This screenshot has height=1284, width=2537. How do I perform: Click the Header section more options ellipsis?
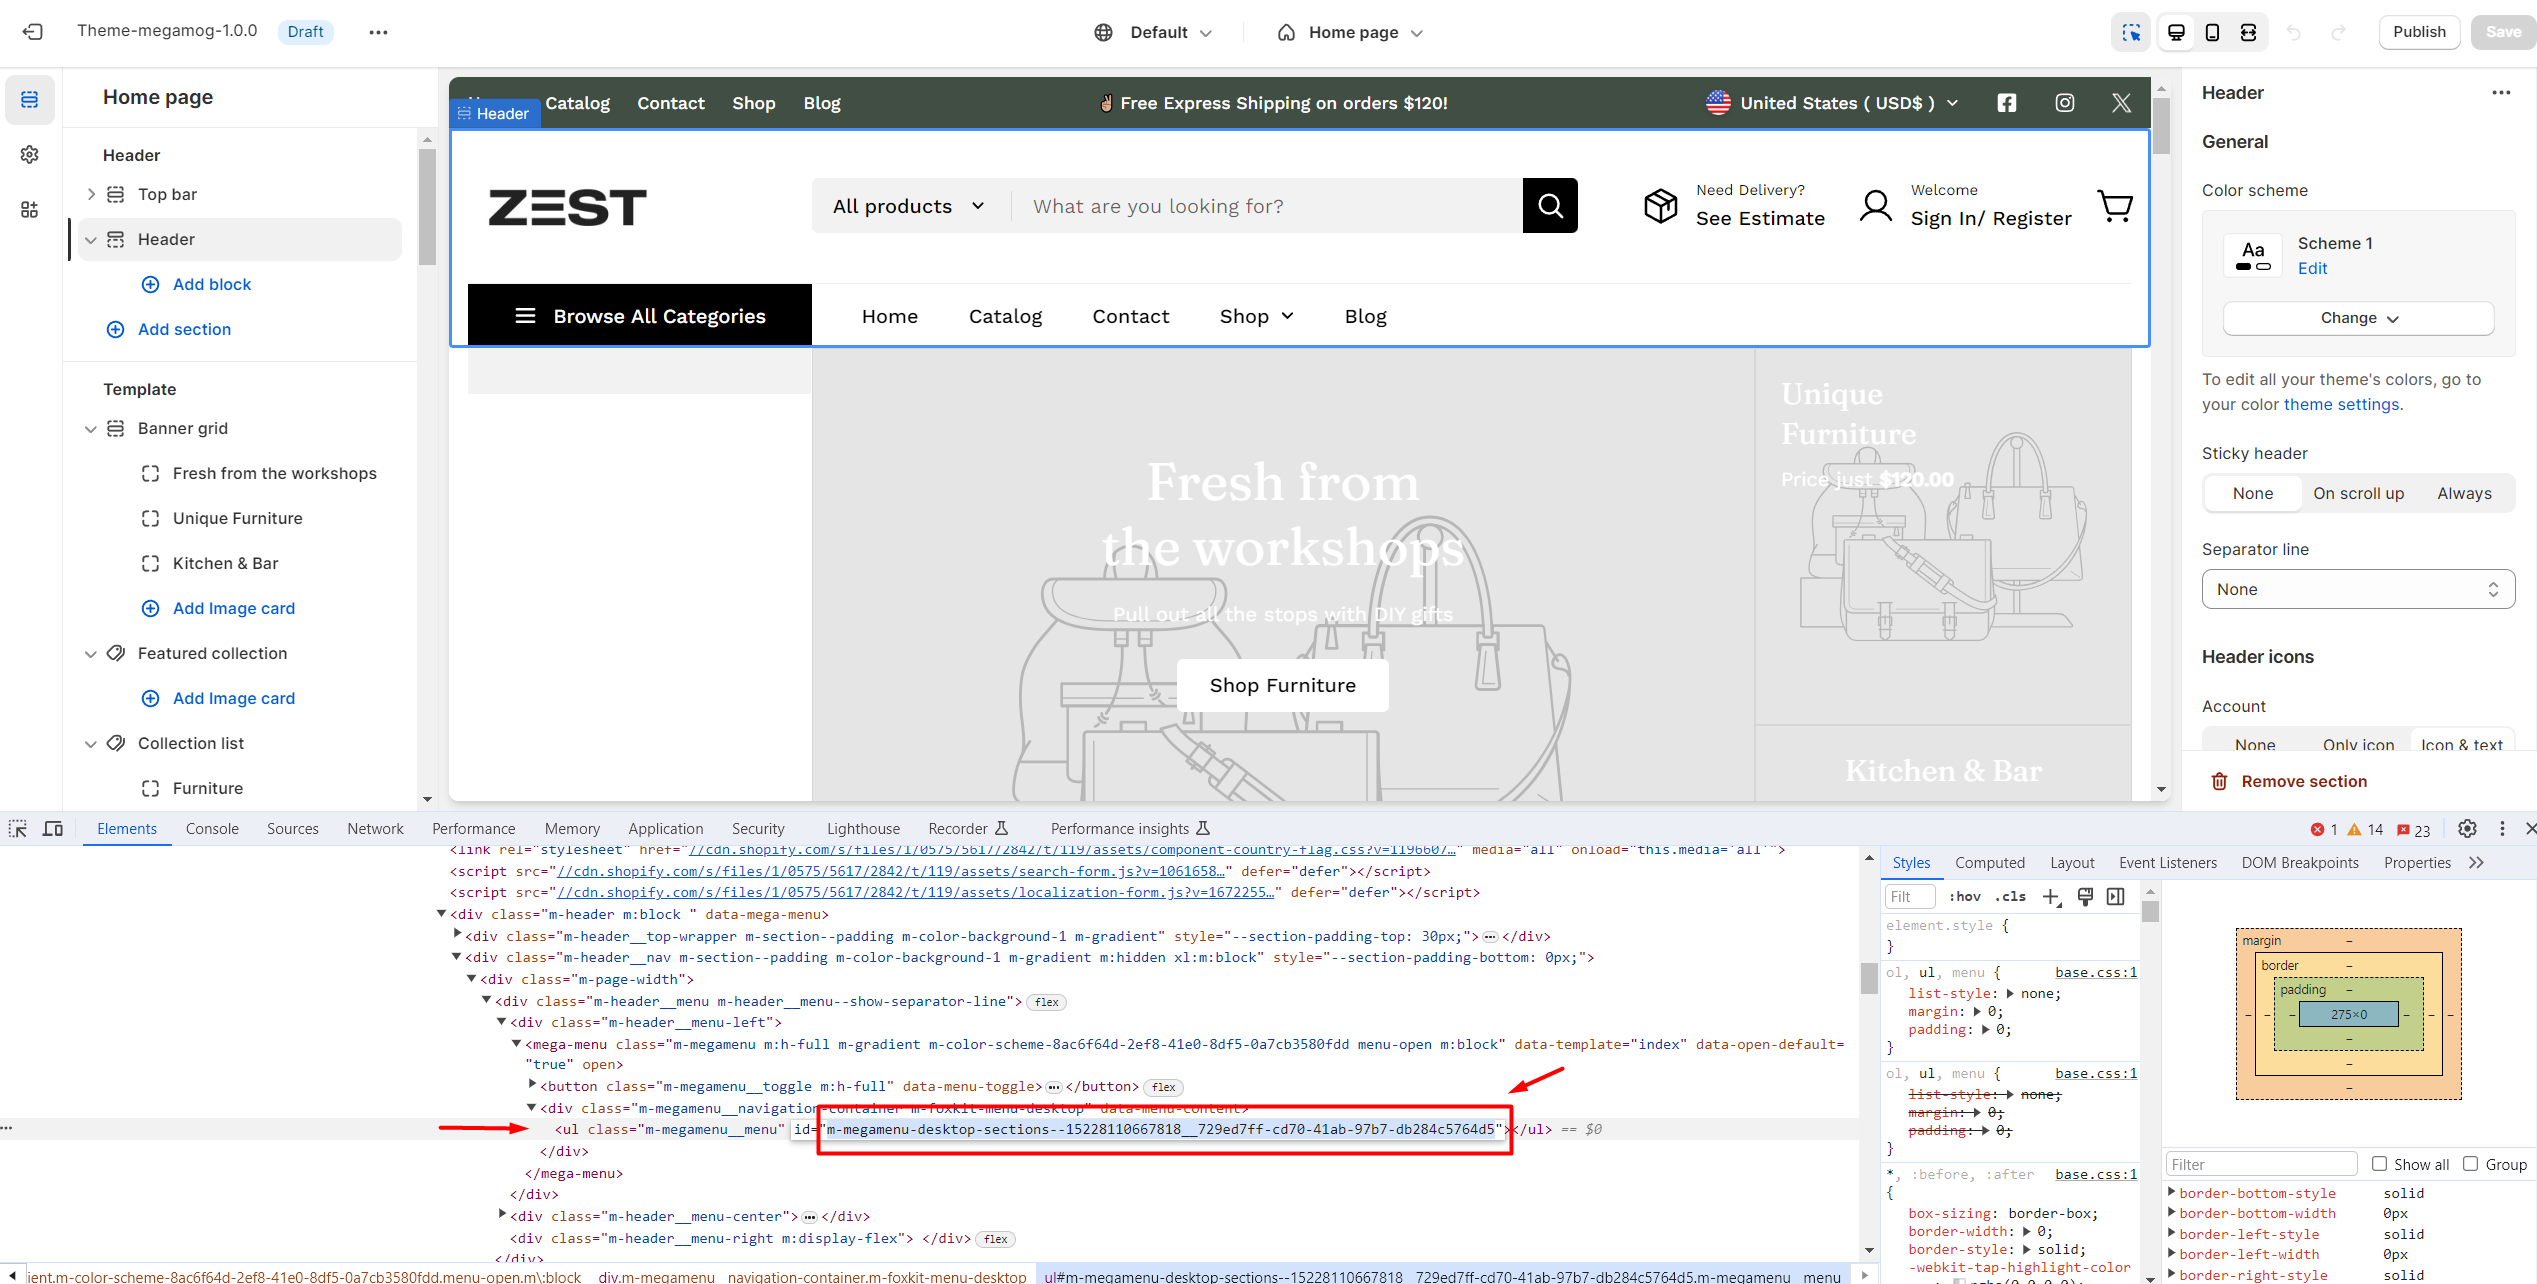click(x=2501, y=93)
